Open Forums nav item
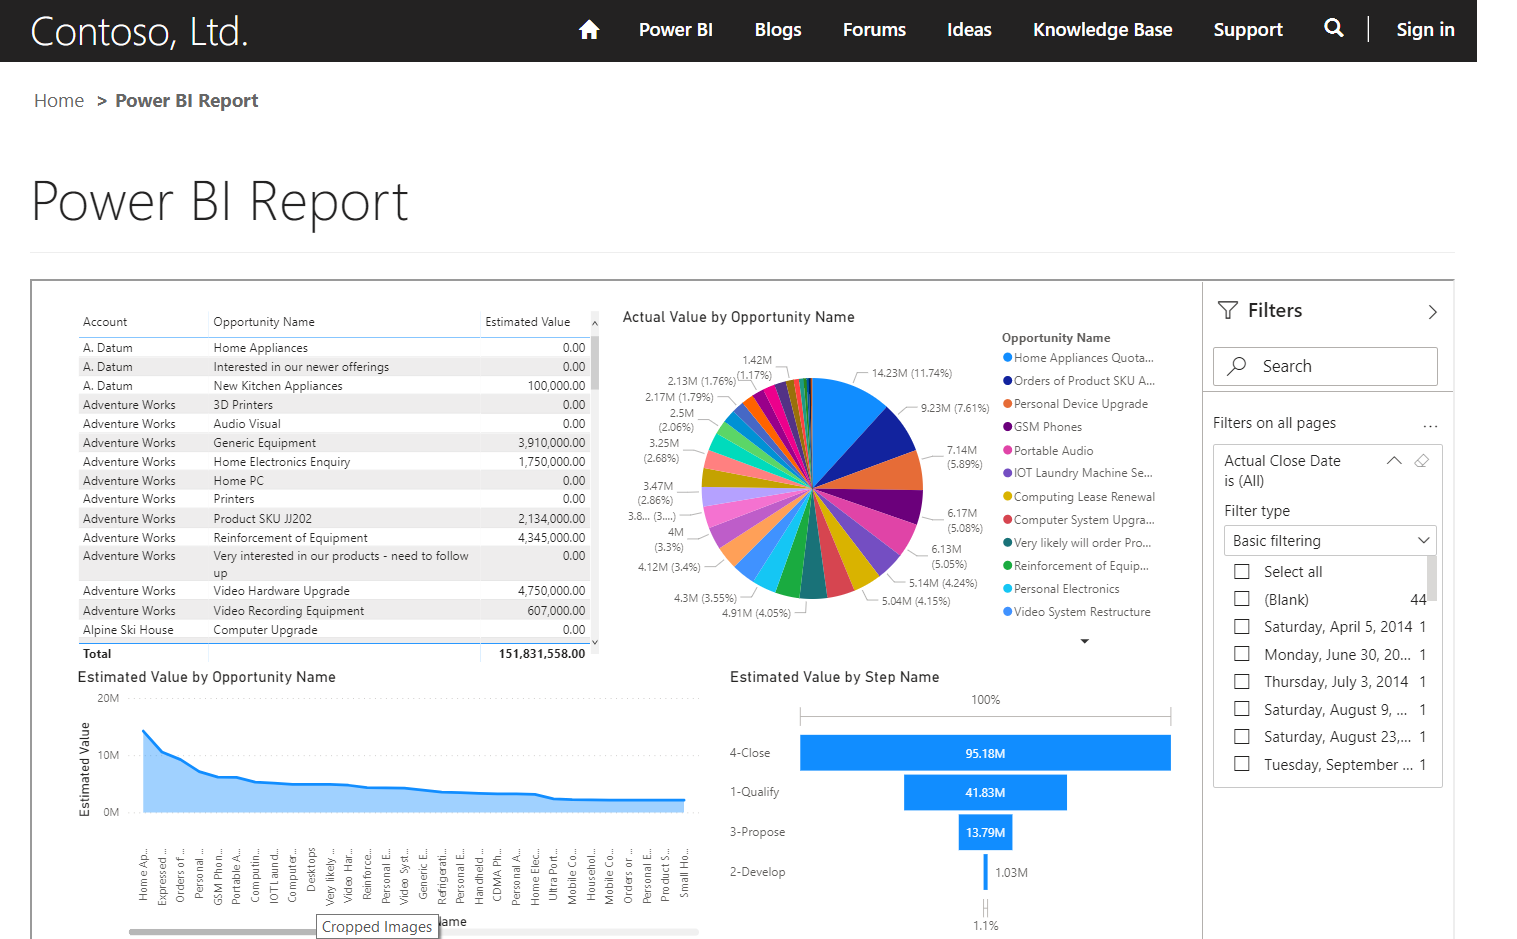This screenshot has height=939, width=1517. [x=874, y=30]
